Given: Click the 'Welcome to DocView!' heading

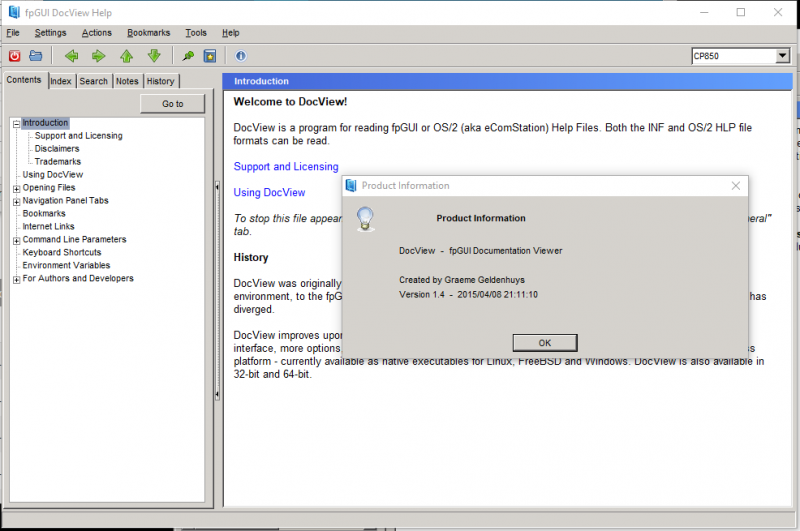Looking at the screenshot, I should tap(290, 102).
